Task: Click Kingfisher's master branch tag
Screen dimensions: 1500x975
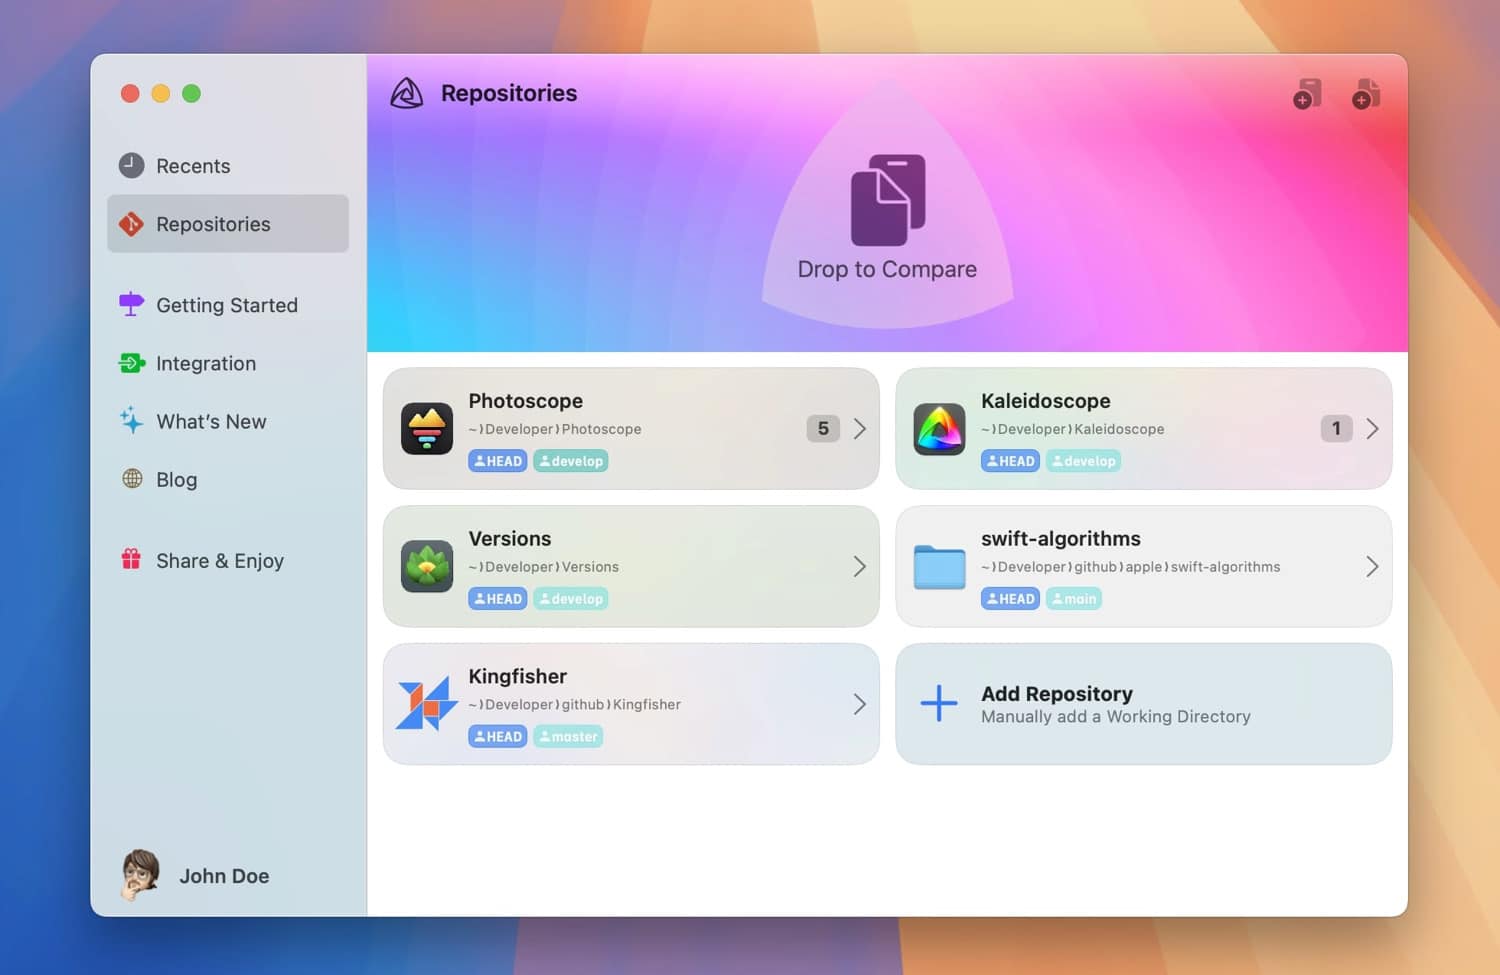Action: pyautogui.click(x=568, y=737)
